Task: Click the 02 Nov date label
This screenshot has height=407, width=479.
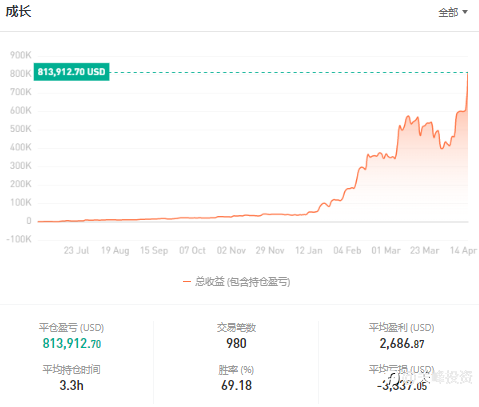Action: pos(231,251)
